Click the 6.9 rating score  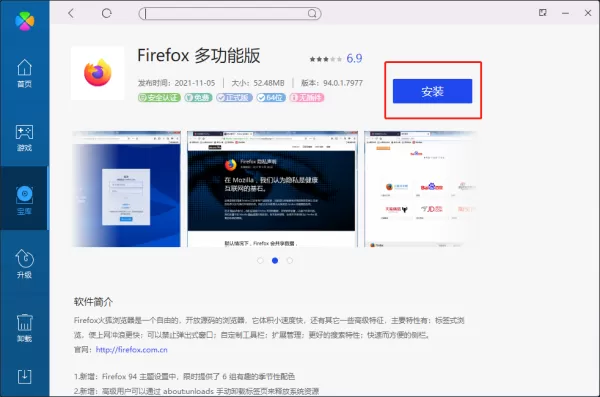(x=354, y=58)
